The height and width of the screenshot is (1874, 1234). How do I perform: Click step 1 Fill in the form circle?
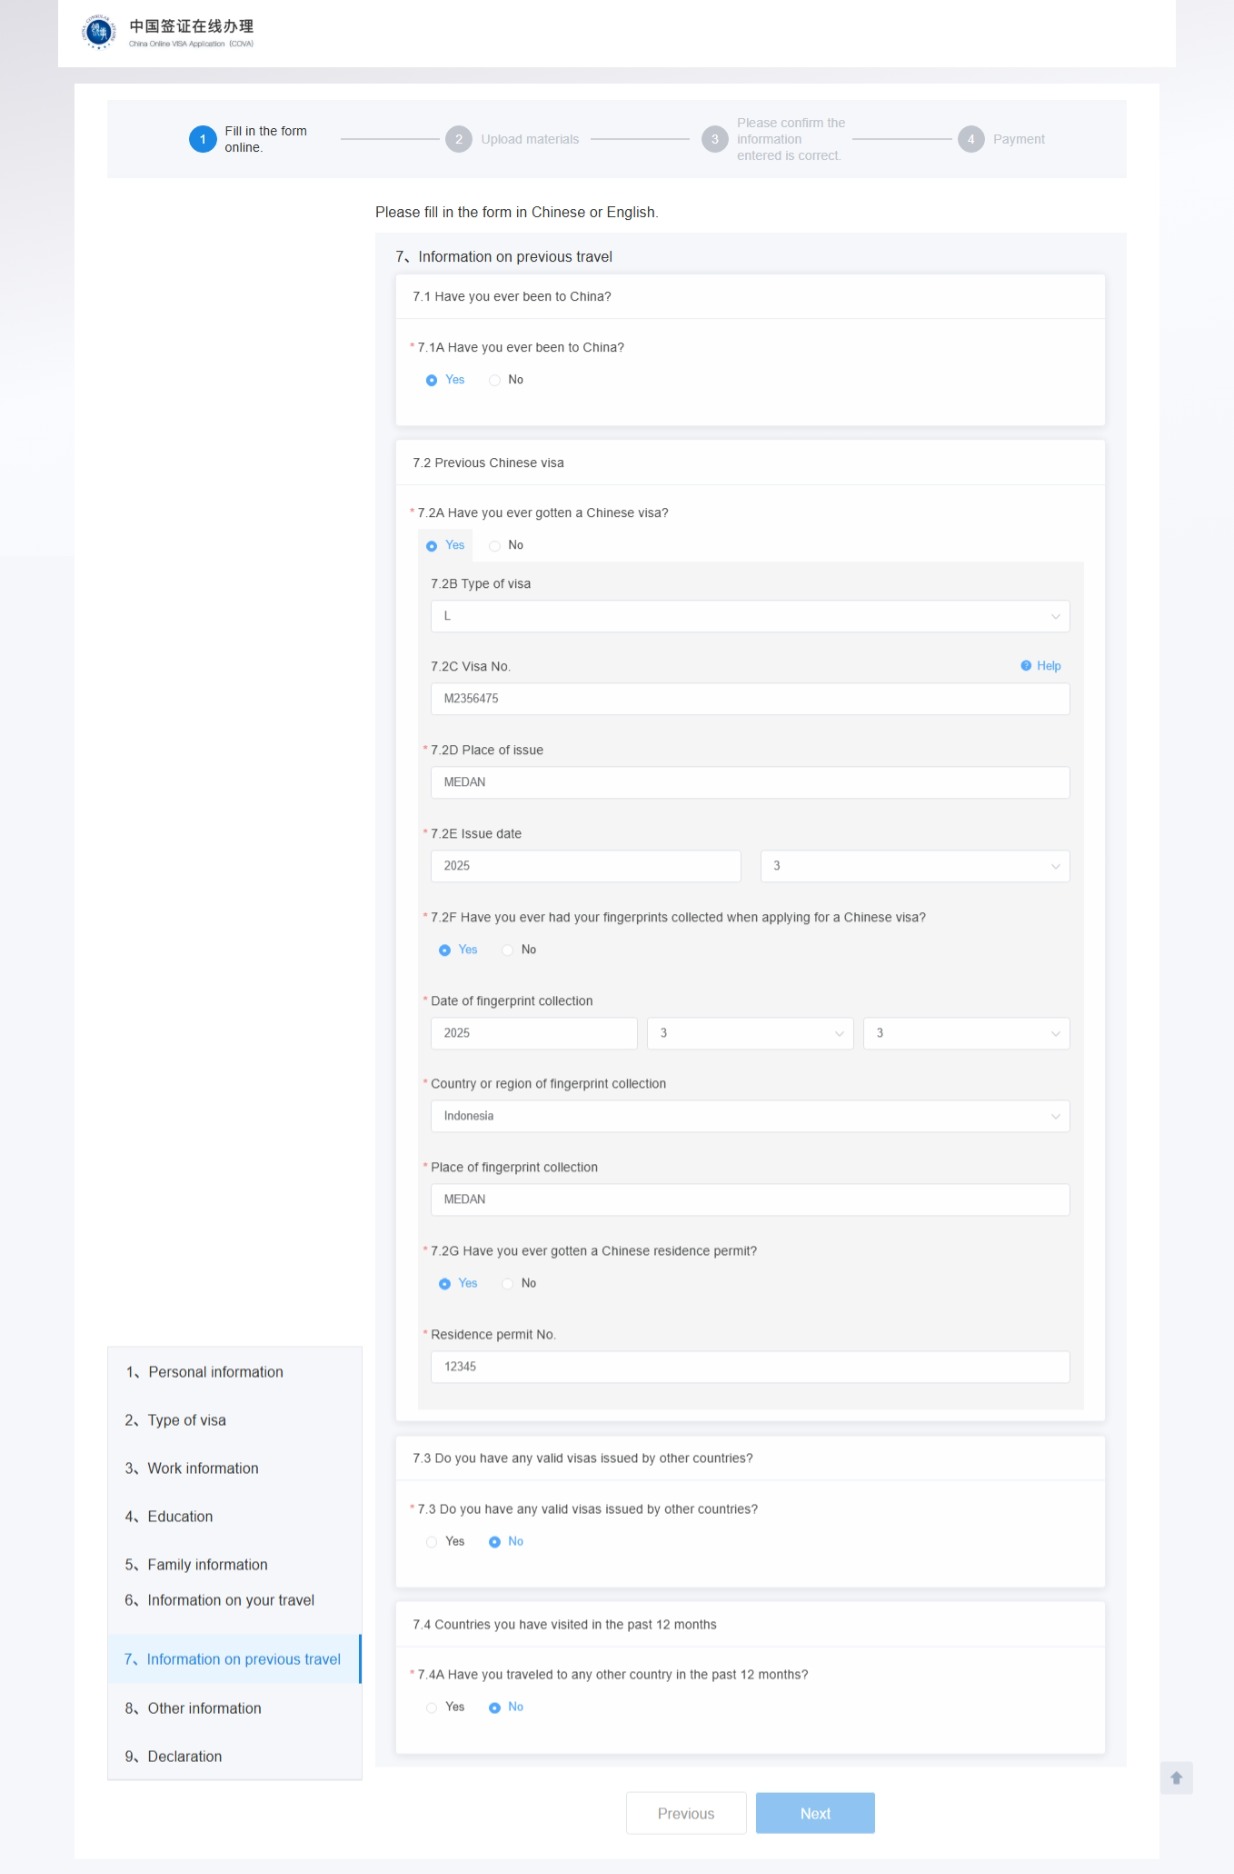click(202, 139)
